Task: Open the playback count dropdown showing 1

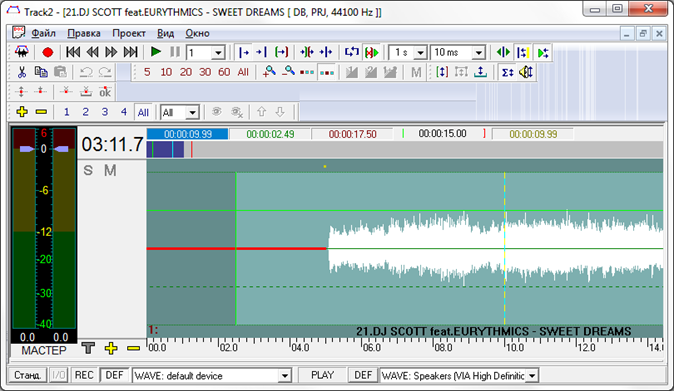Action: 218,53
